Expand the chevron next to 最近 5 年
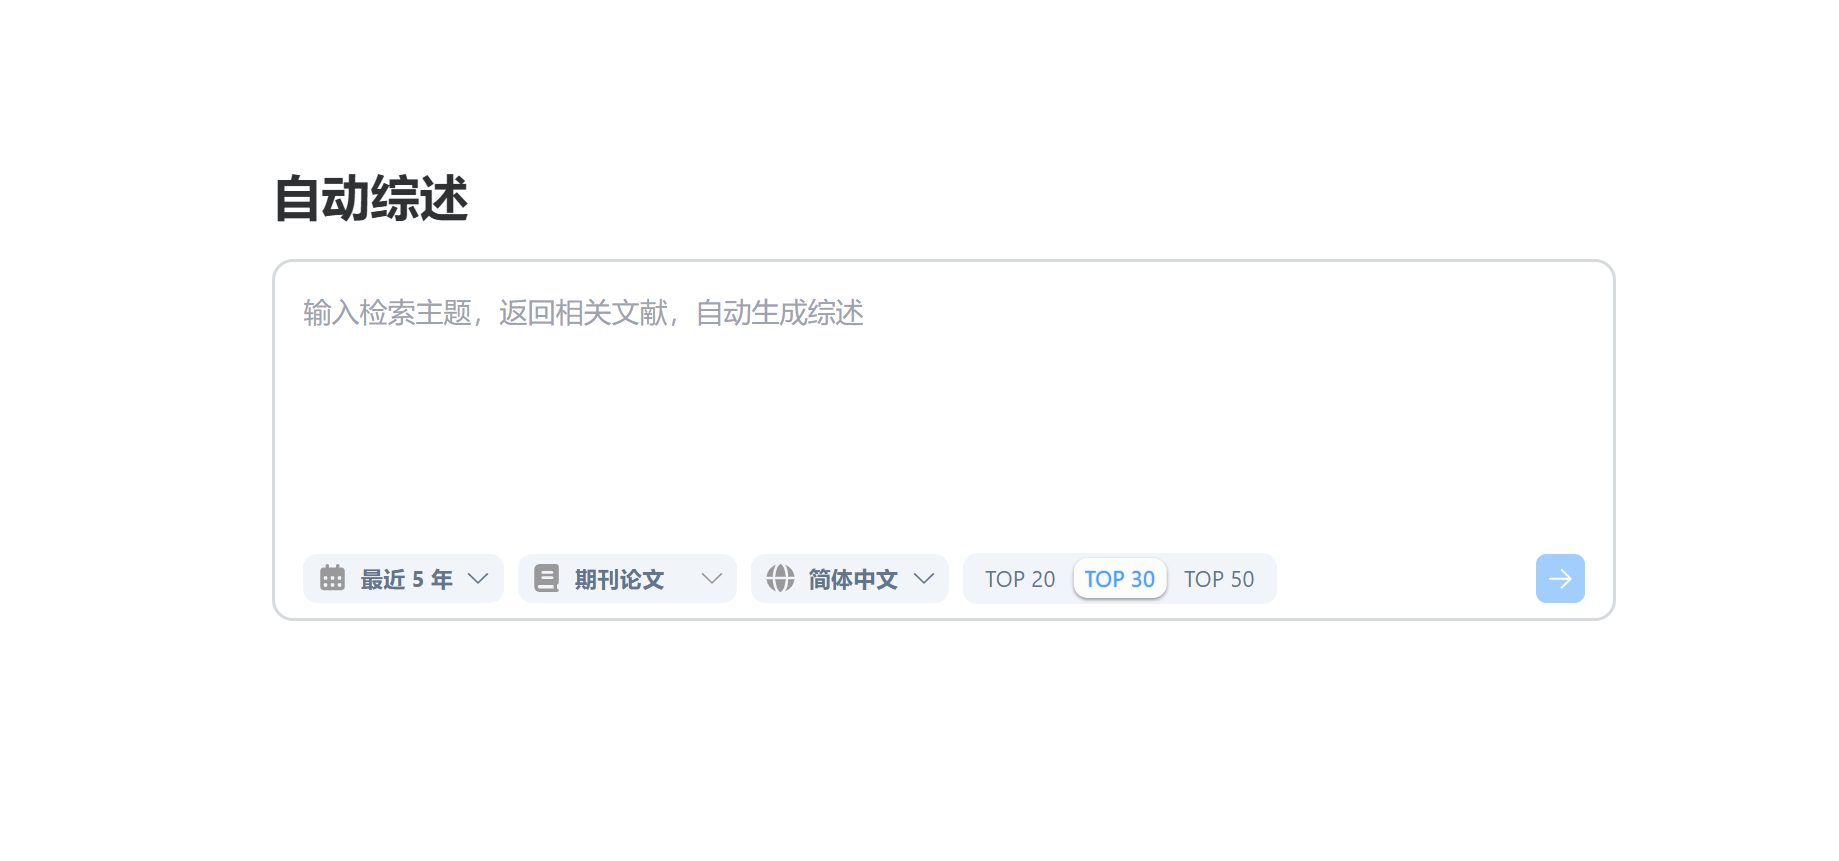This screenshot has height=861, width=1839. click(x=478, y=578)
